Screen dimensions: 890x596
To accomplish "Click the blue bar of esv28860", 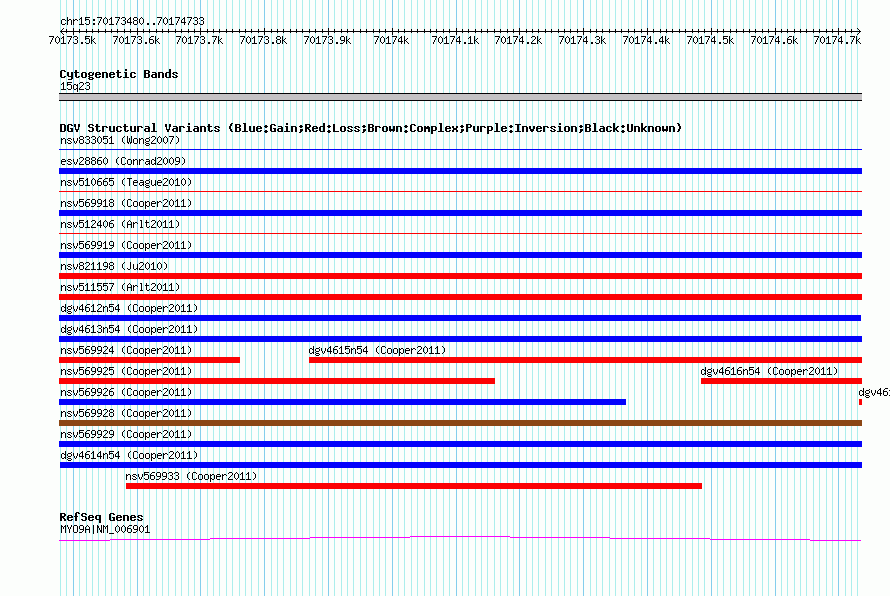I will tap(460, 171).
